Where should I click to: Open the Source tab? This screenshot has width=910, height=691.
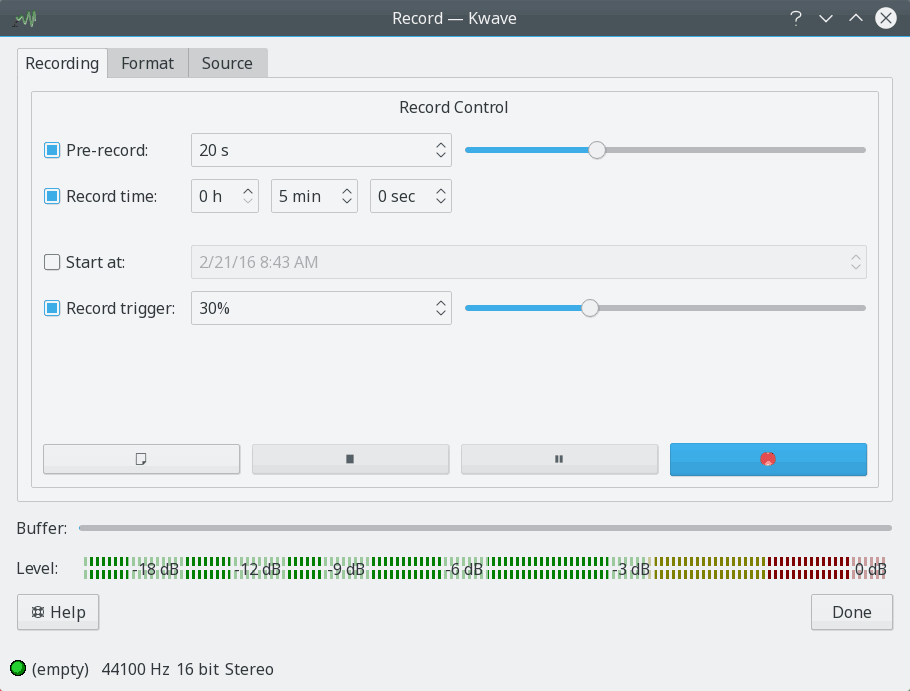point(227,63)
